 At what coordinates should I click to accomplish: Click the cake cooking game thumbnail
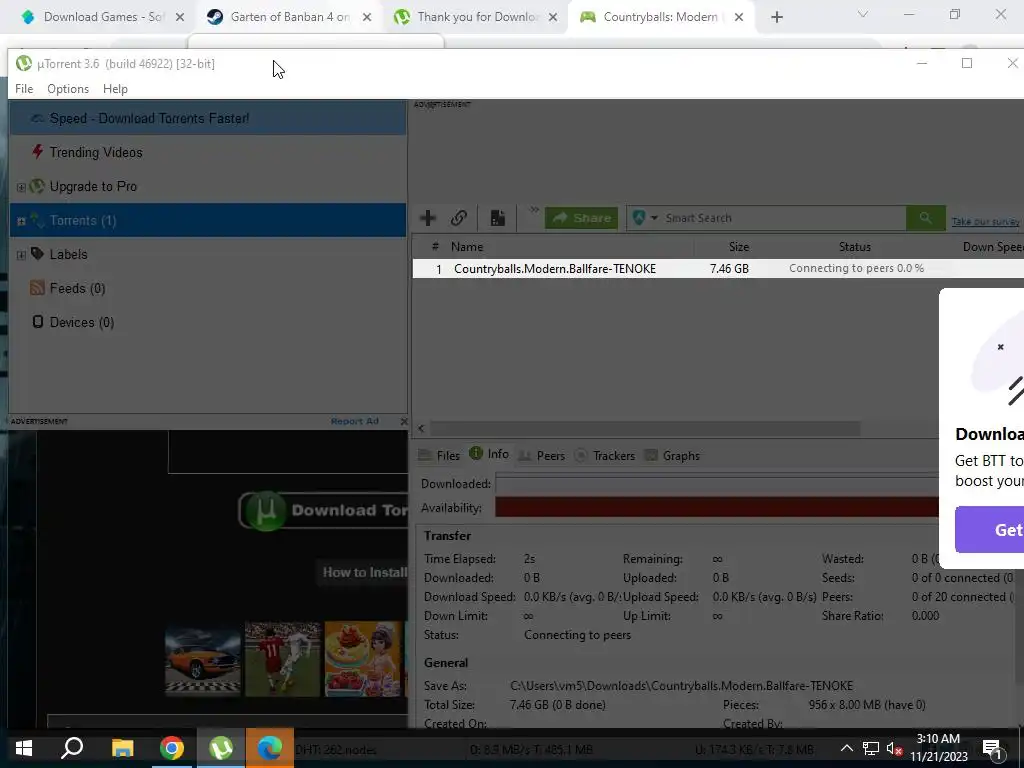363,658
